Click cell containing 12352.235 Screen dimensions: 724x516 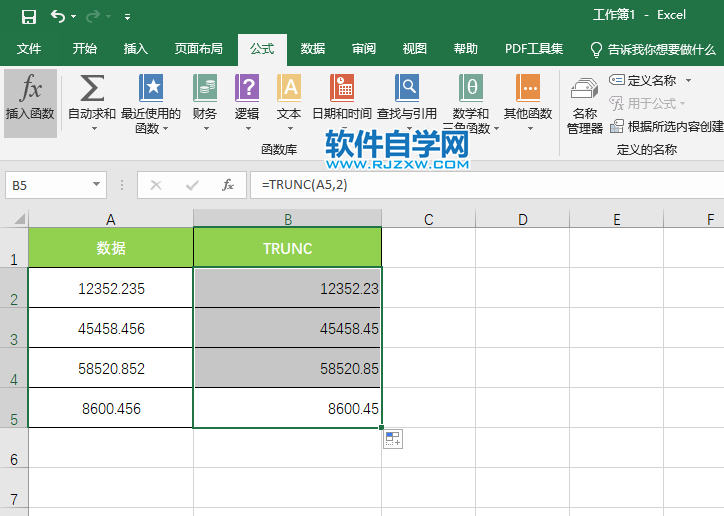click(x=111, y=288)
